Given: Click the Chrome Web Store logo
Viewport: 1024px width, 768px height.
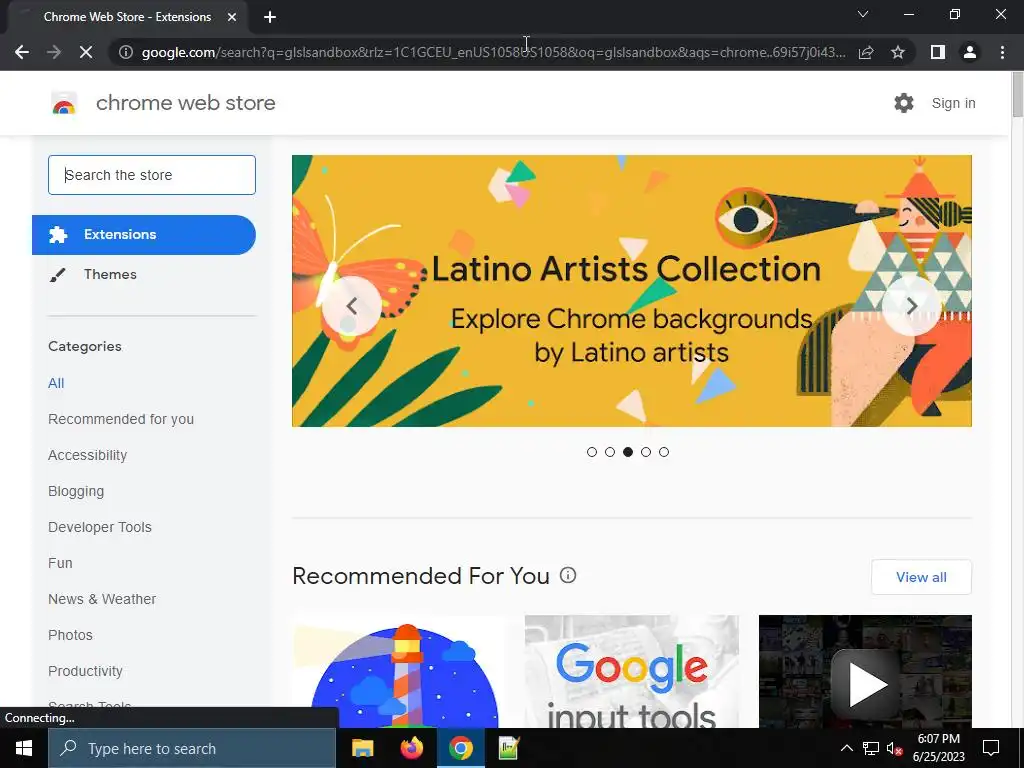Looking at the screenshot, I should click(x=64, y=103).
